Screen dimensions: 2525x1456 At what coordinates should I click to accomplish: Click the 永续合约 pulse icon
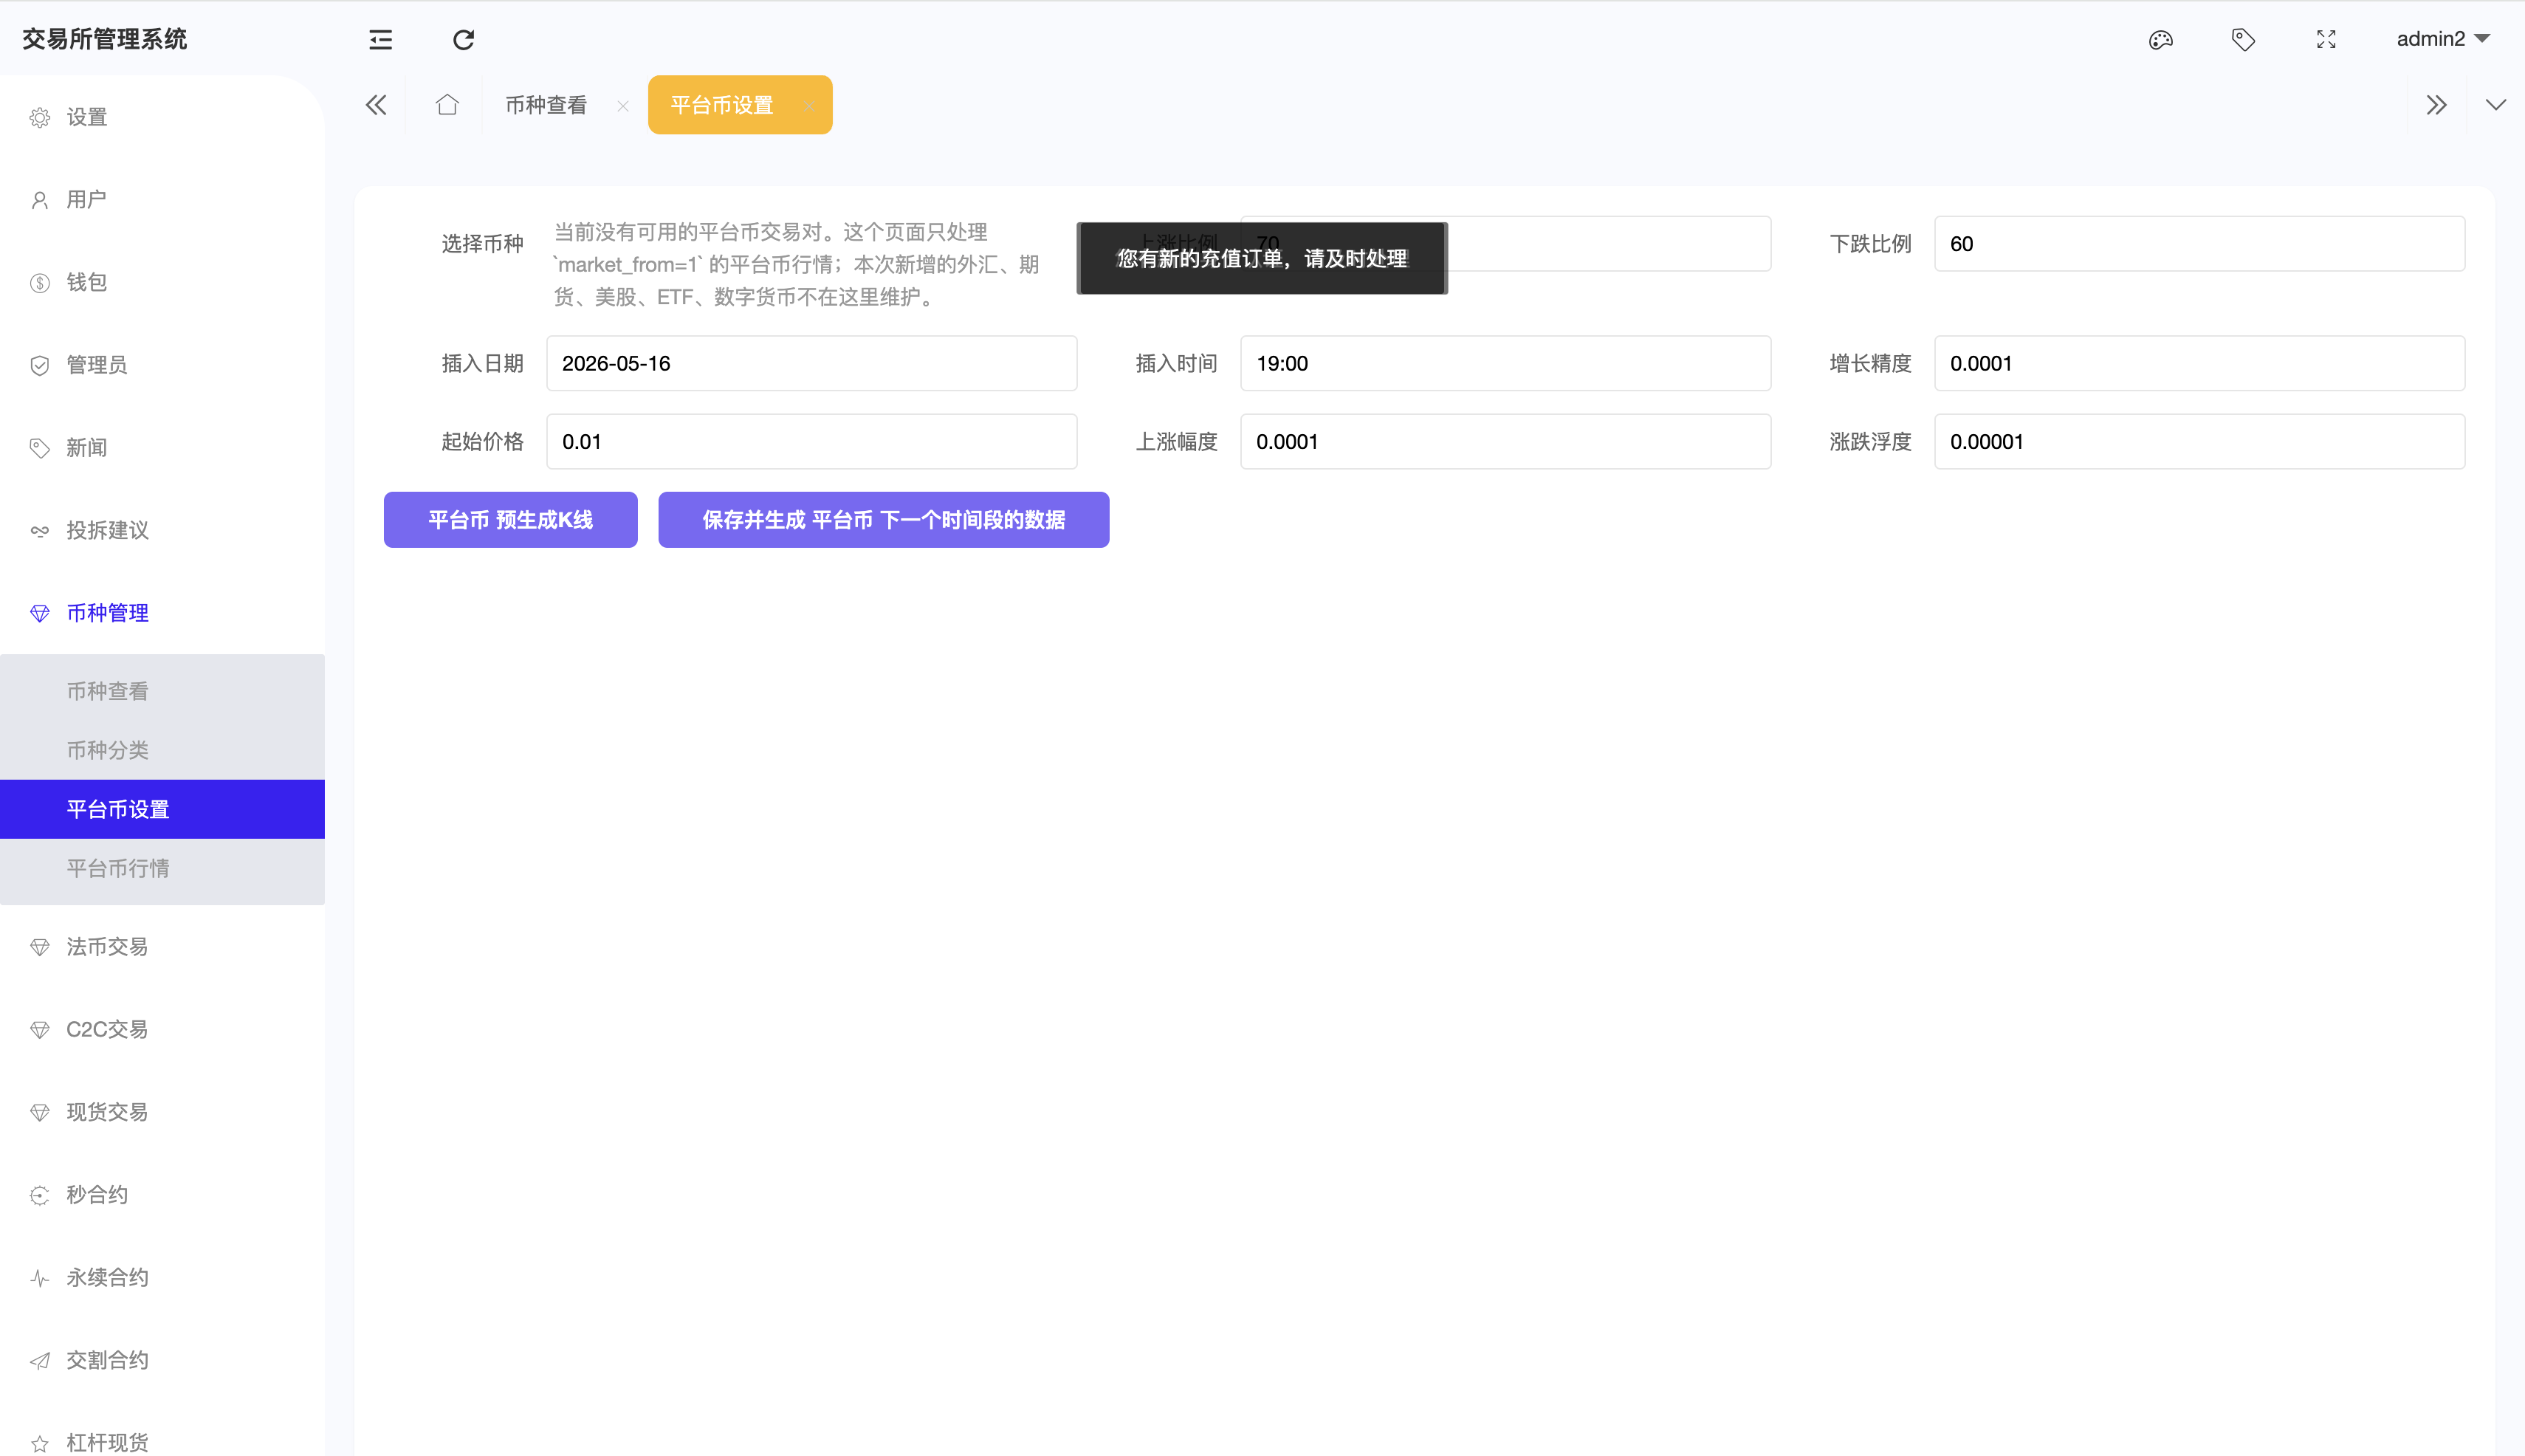point(40,1278)
